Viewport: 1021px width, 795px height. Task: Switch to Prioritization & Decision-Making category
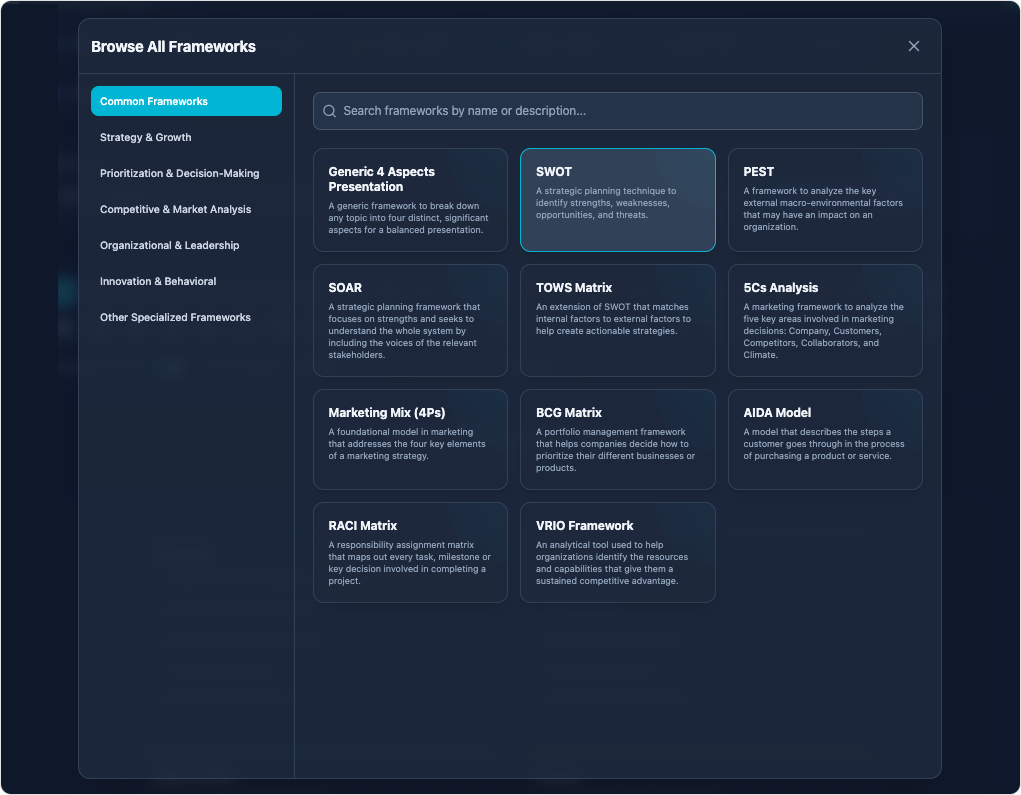pos(180,173)
